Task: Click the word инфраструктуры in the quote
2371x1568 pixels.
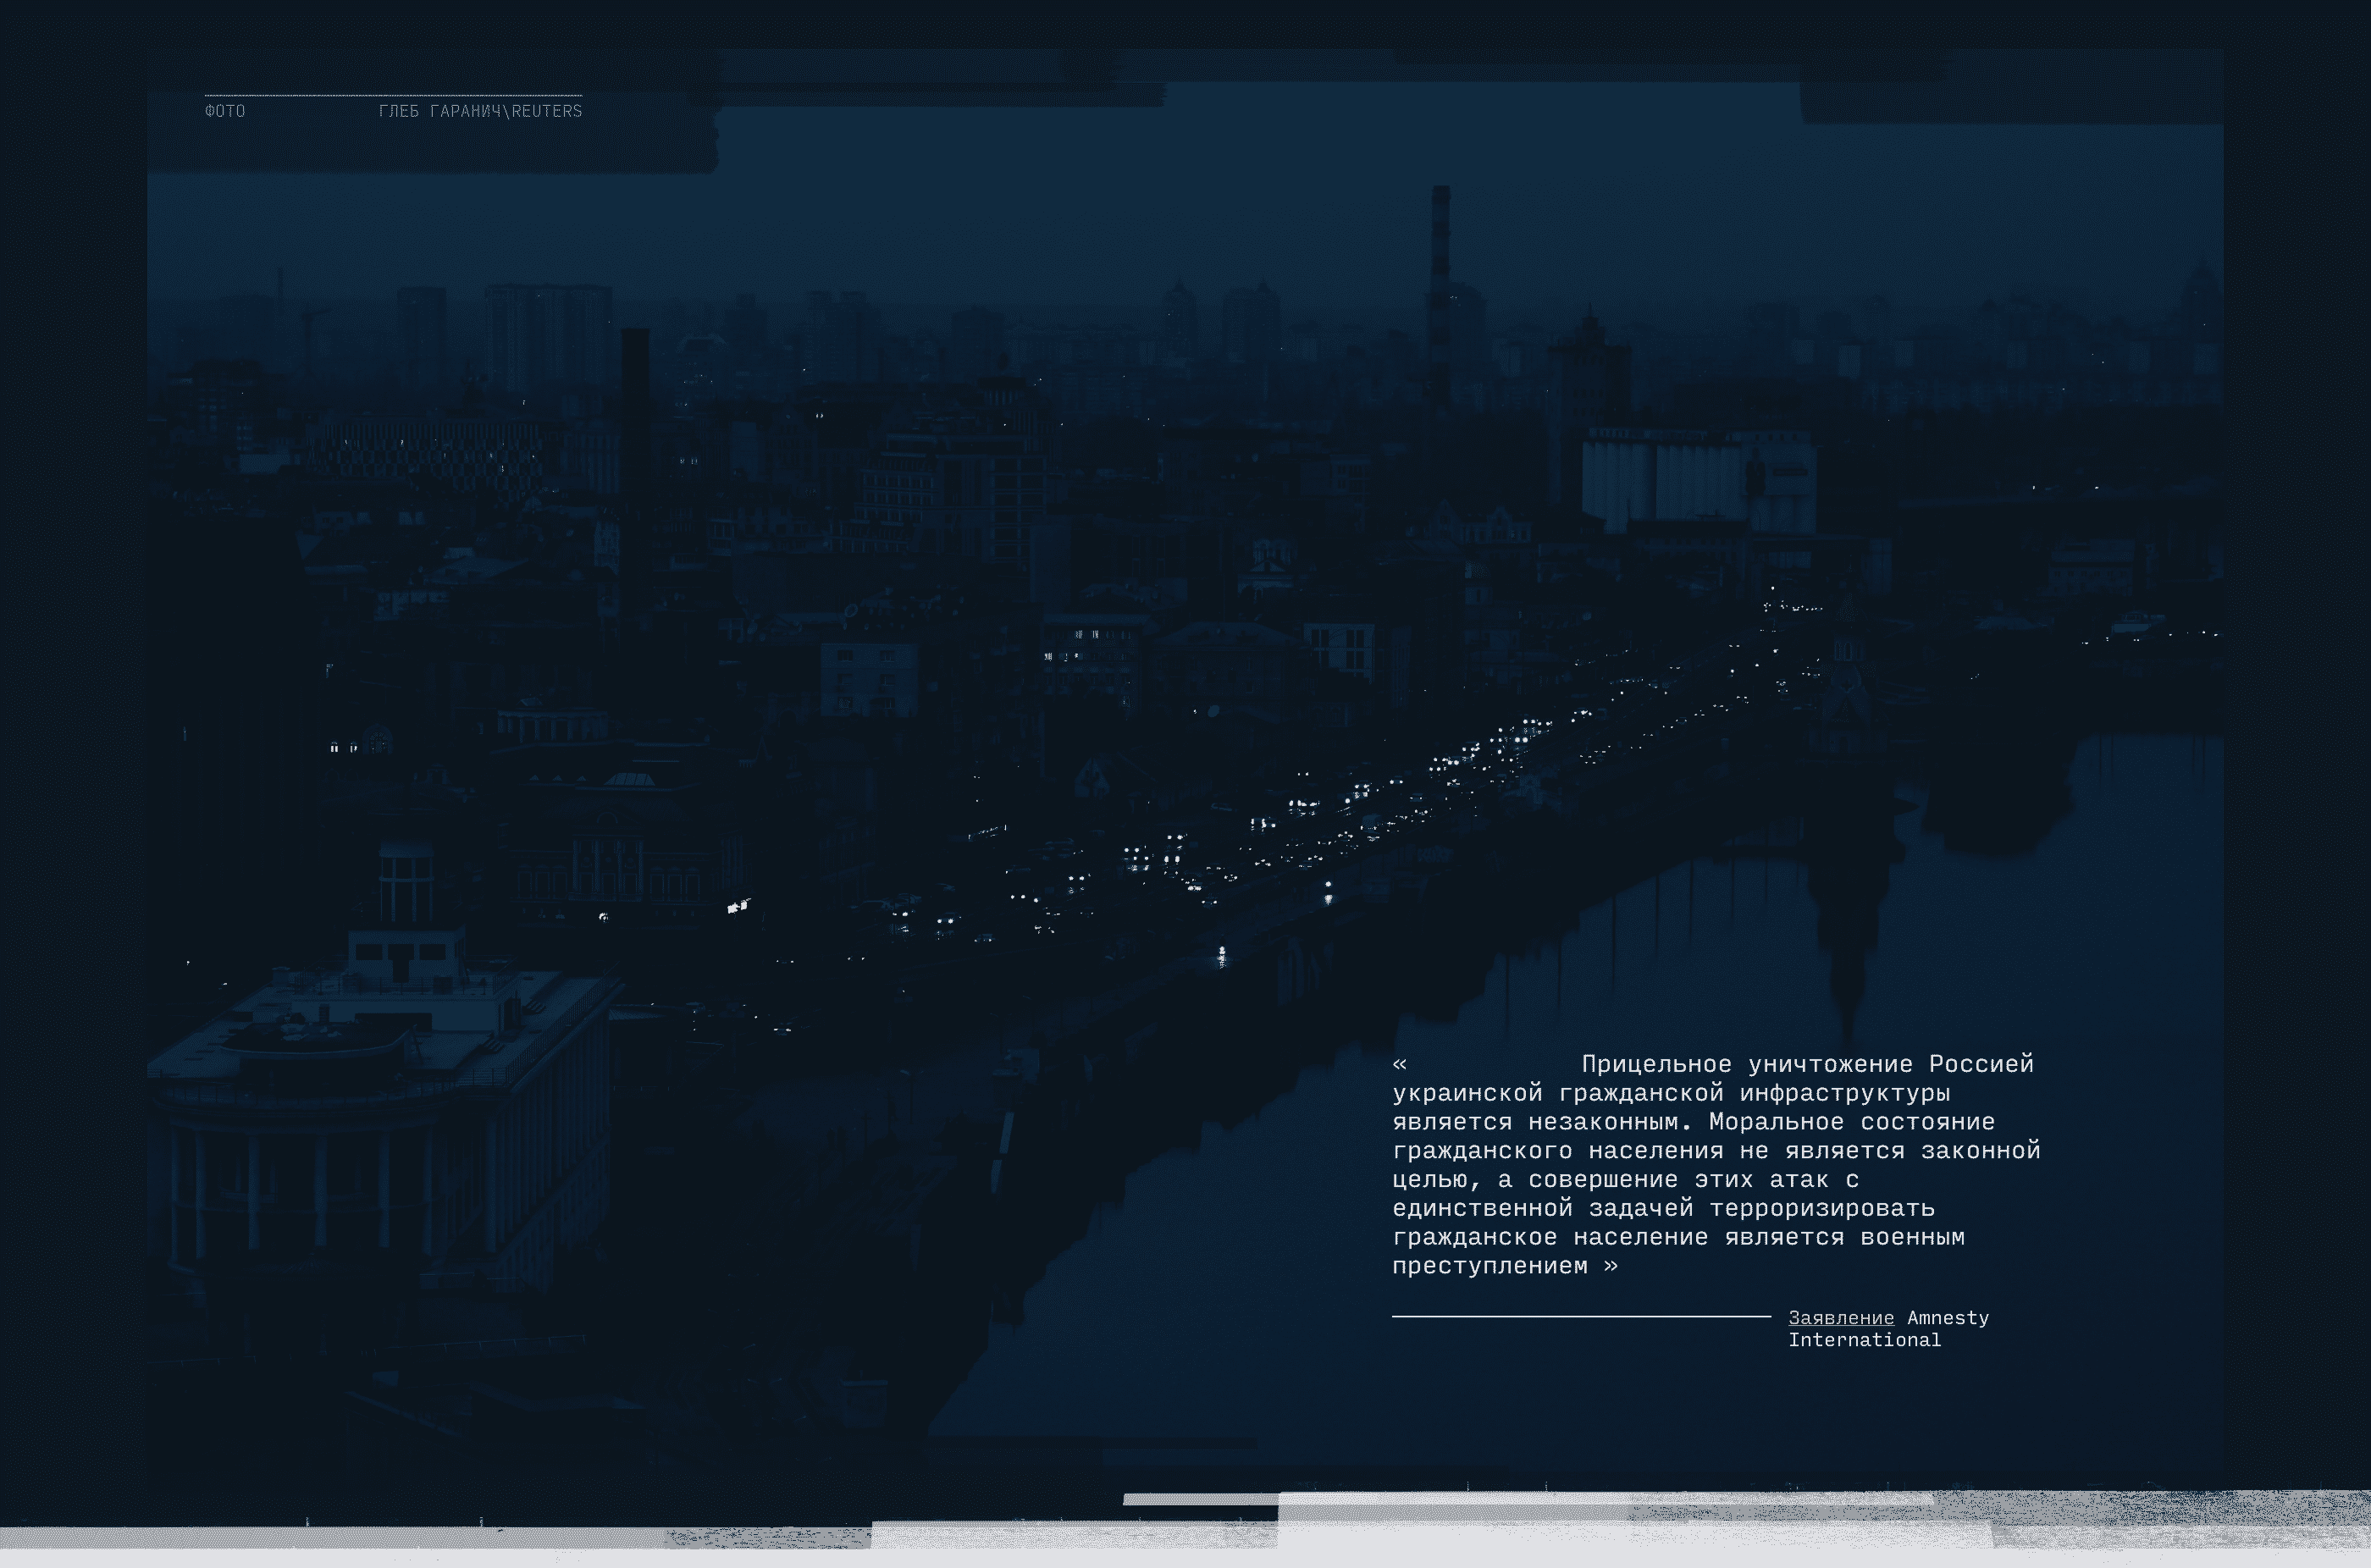Action: [x=1844, y=1093]
